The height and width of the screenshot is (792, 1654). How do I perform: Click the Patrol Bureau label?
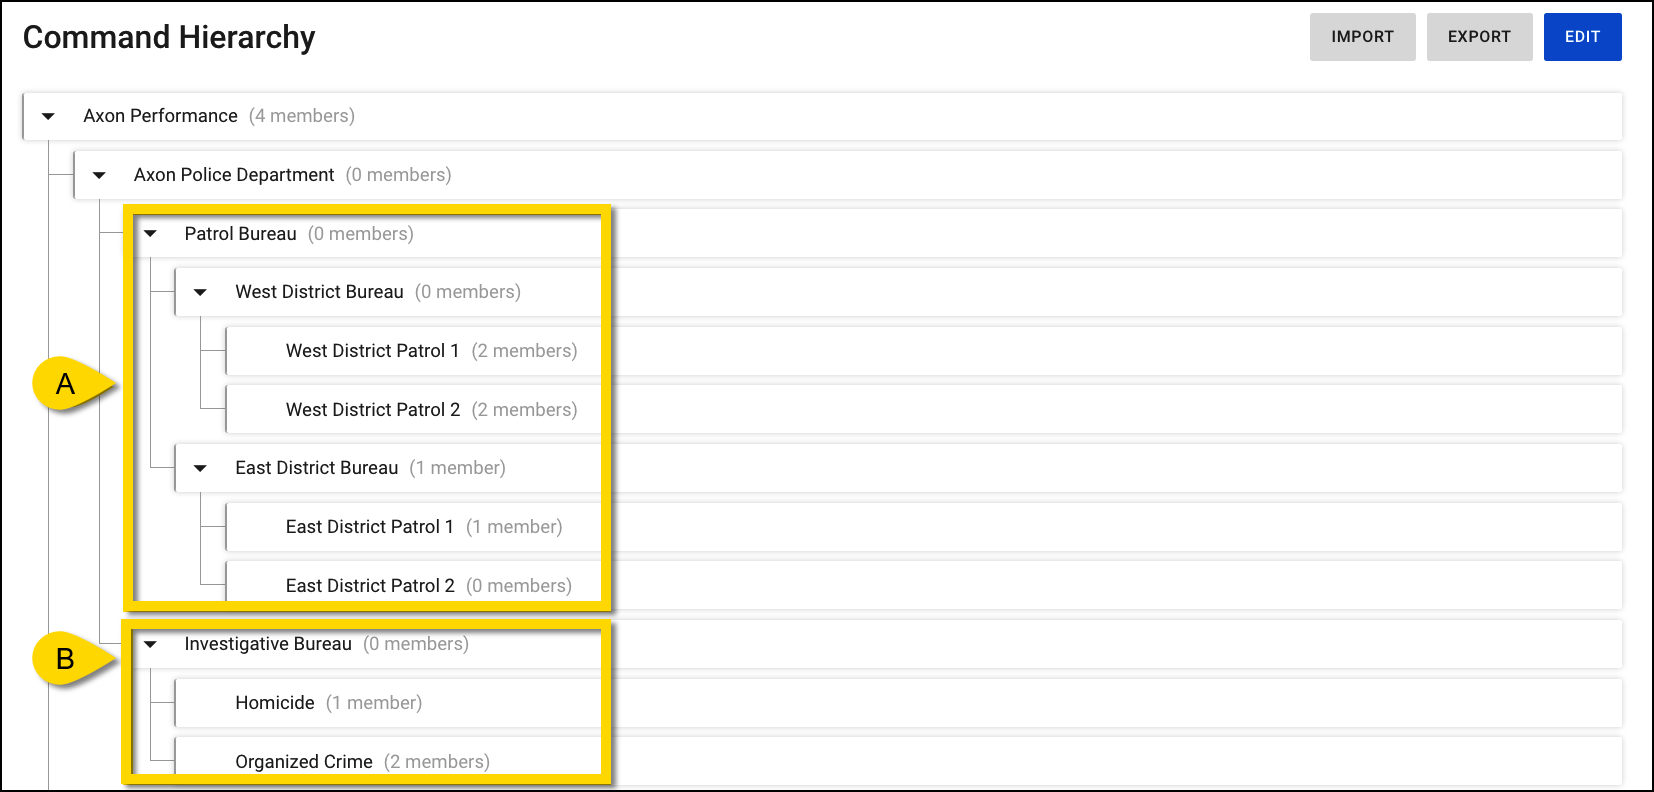pyautogui.click(x=240, y=233)
